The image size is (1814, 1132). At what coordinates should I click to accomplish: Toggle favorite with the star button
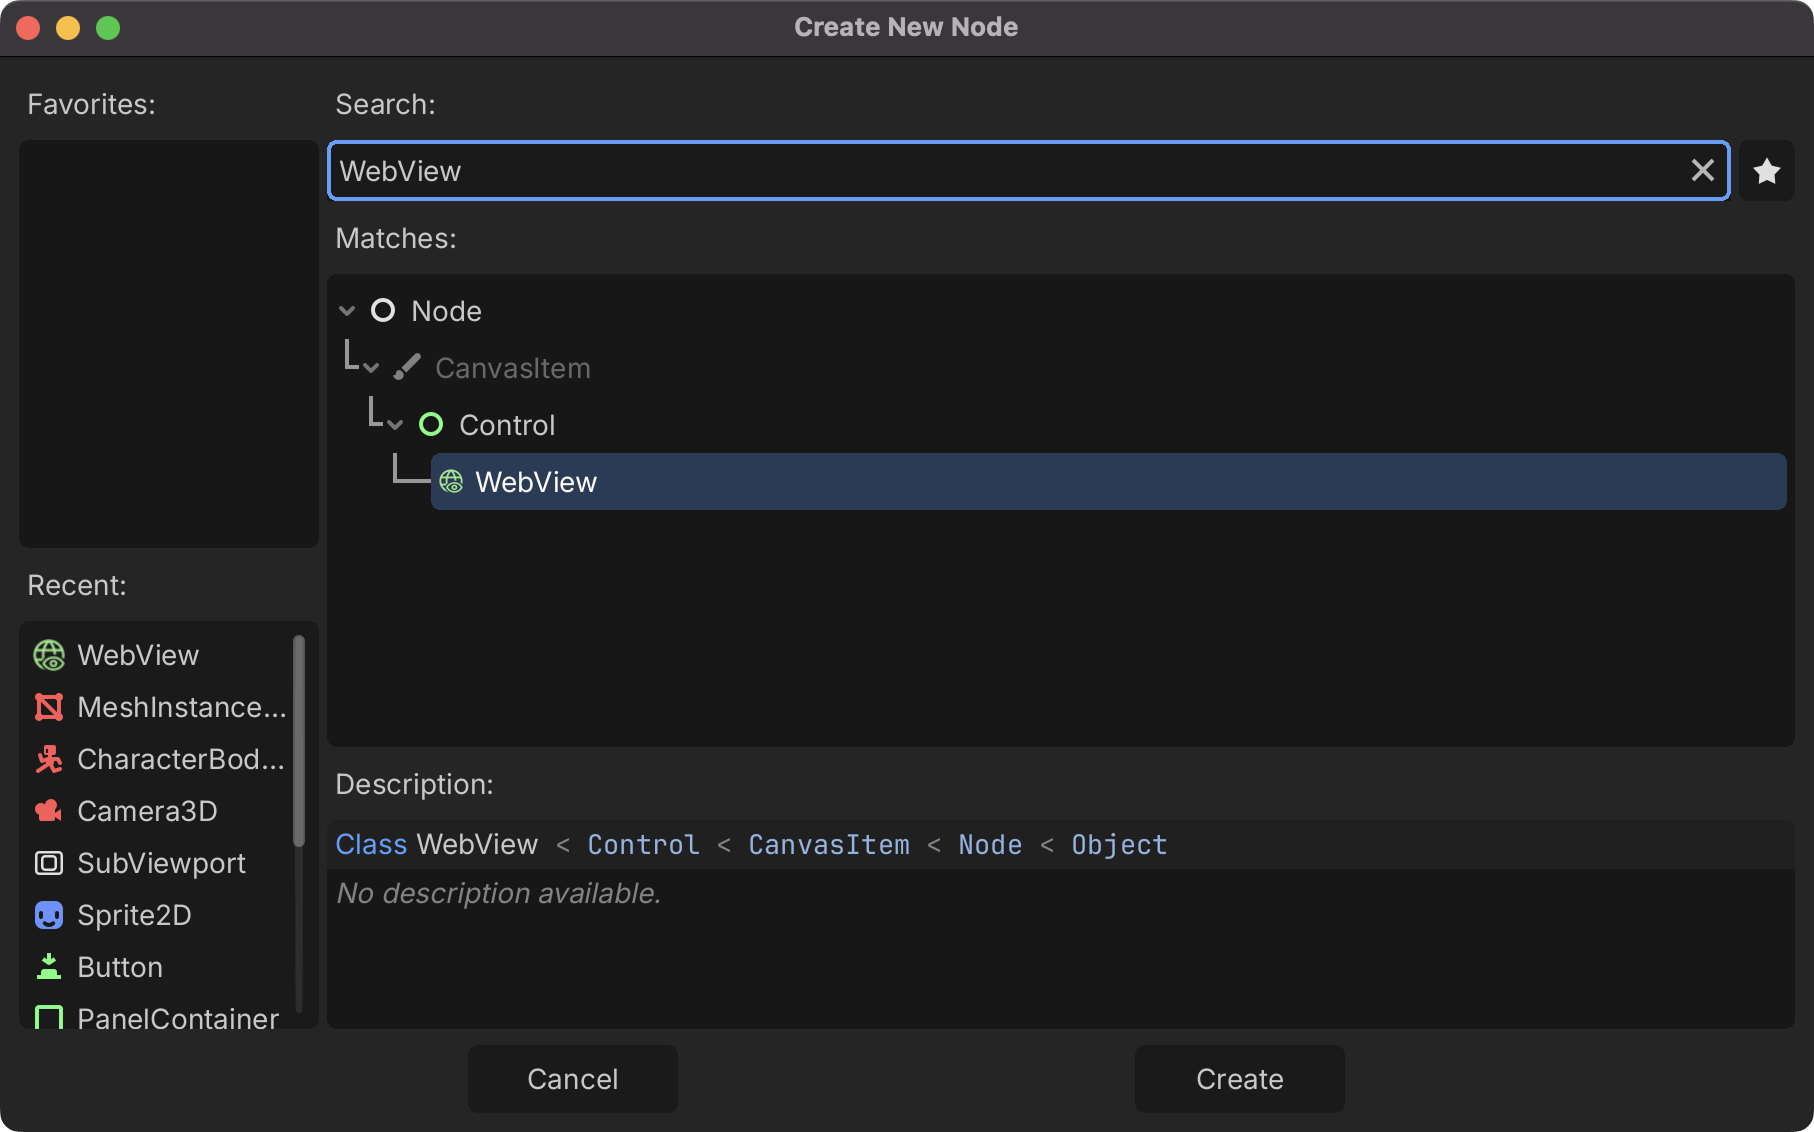pyautogui.click(x=1767, y=171)
